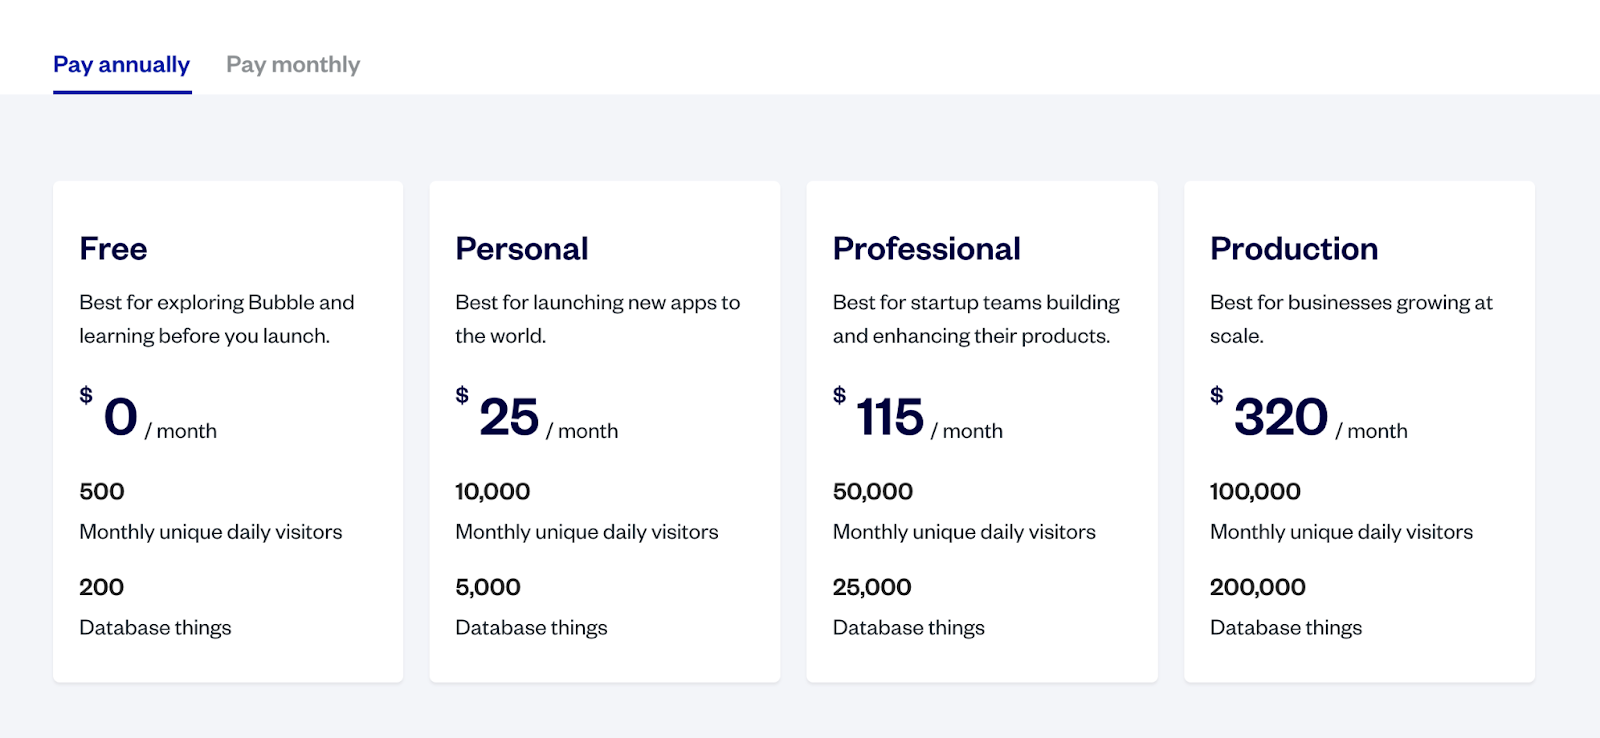Click the $25 per month price
Screen dimensions: 1600x738
click(x=509, y=417)
